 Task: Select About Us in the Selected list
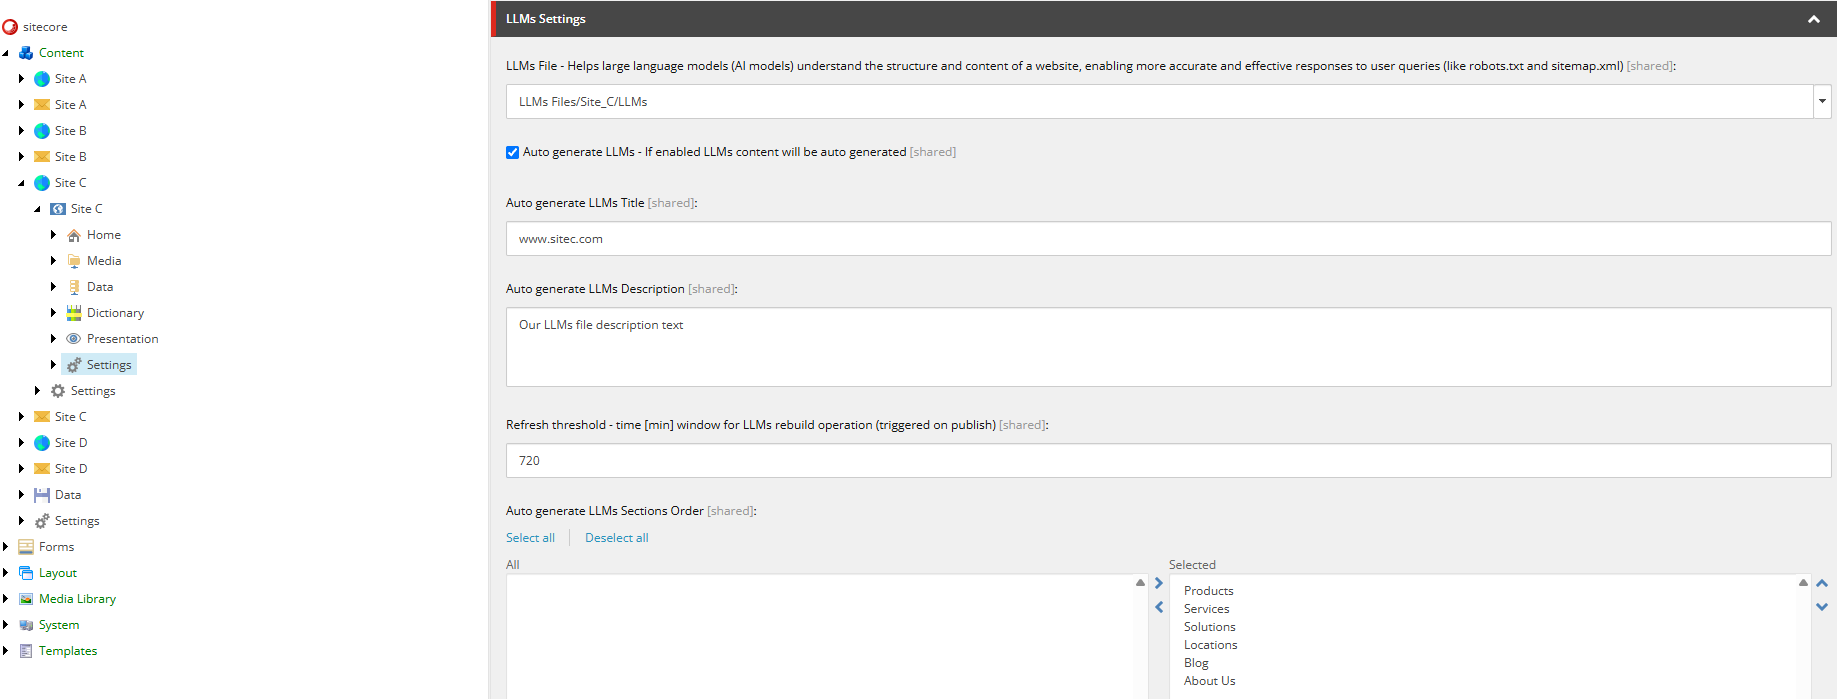click(1209, 681)
